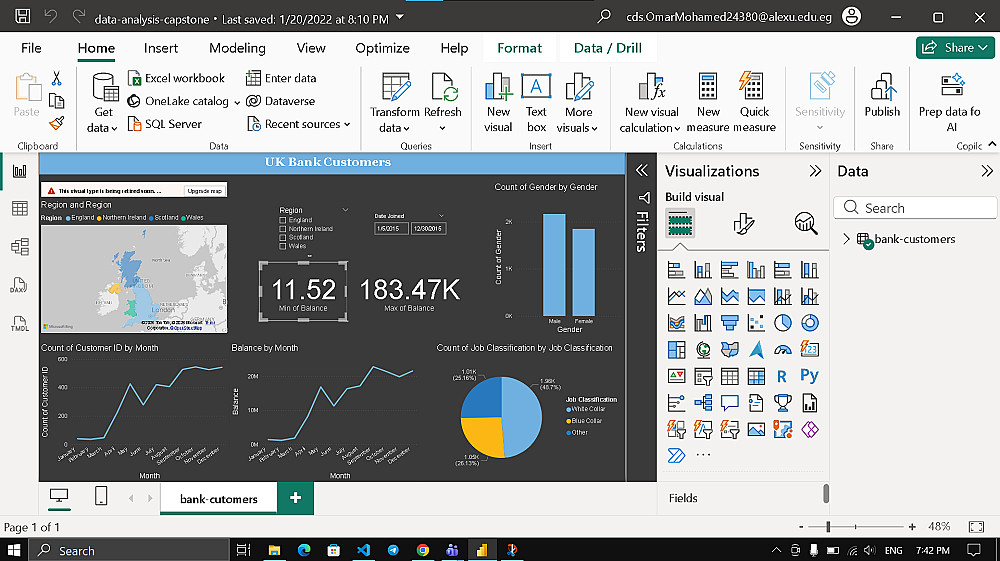Check the Wales region checkbox
The height and width of the screenshot is (561, 1000).
pos(283,245)
